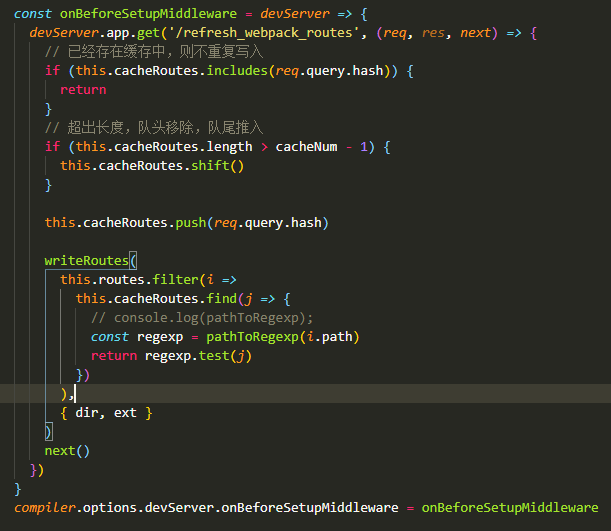
Task: Place cursor on the first Chinese comment line
Action: coord(154,51)
